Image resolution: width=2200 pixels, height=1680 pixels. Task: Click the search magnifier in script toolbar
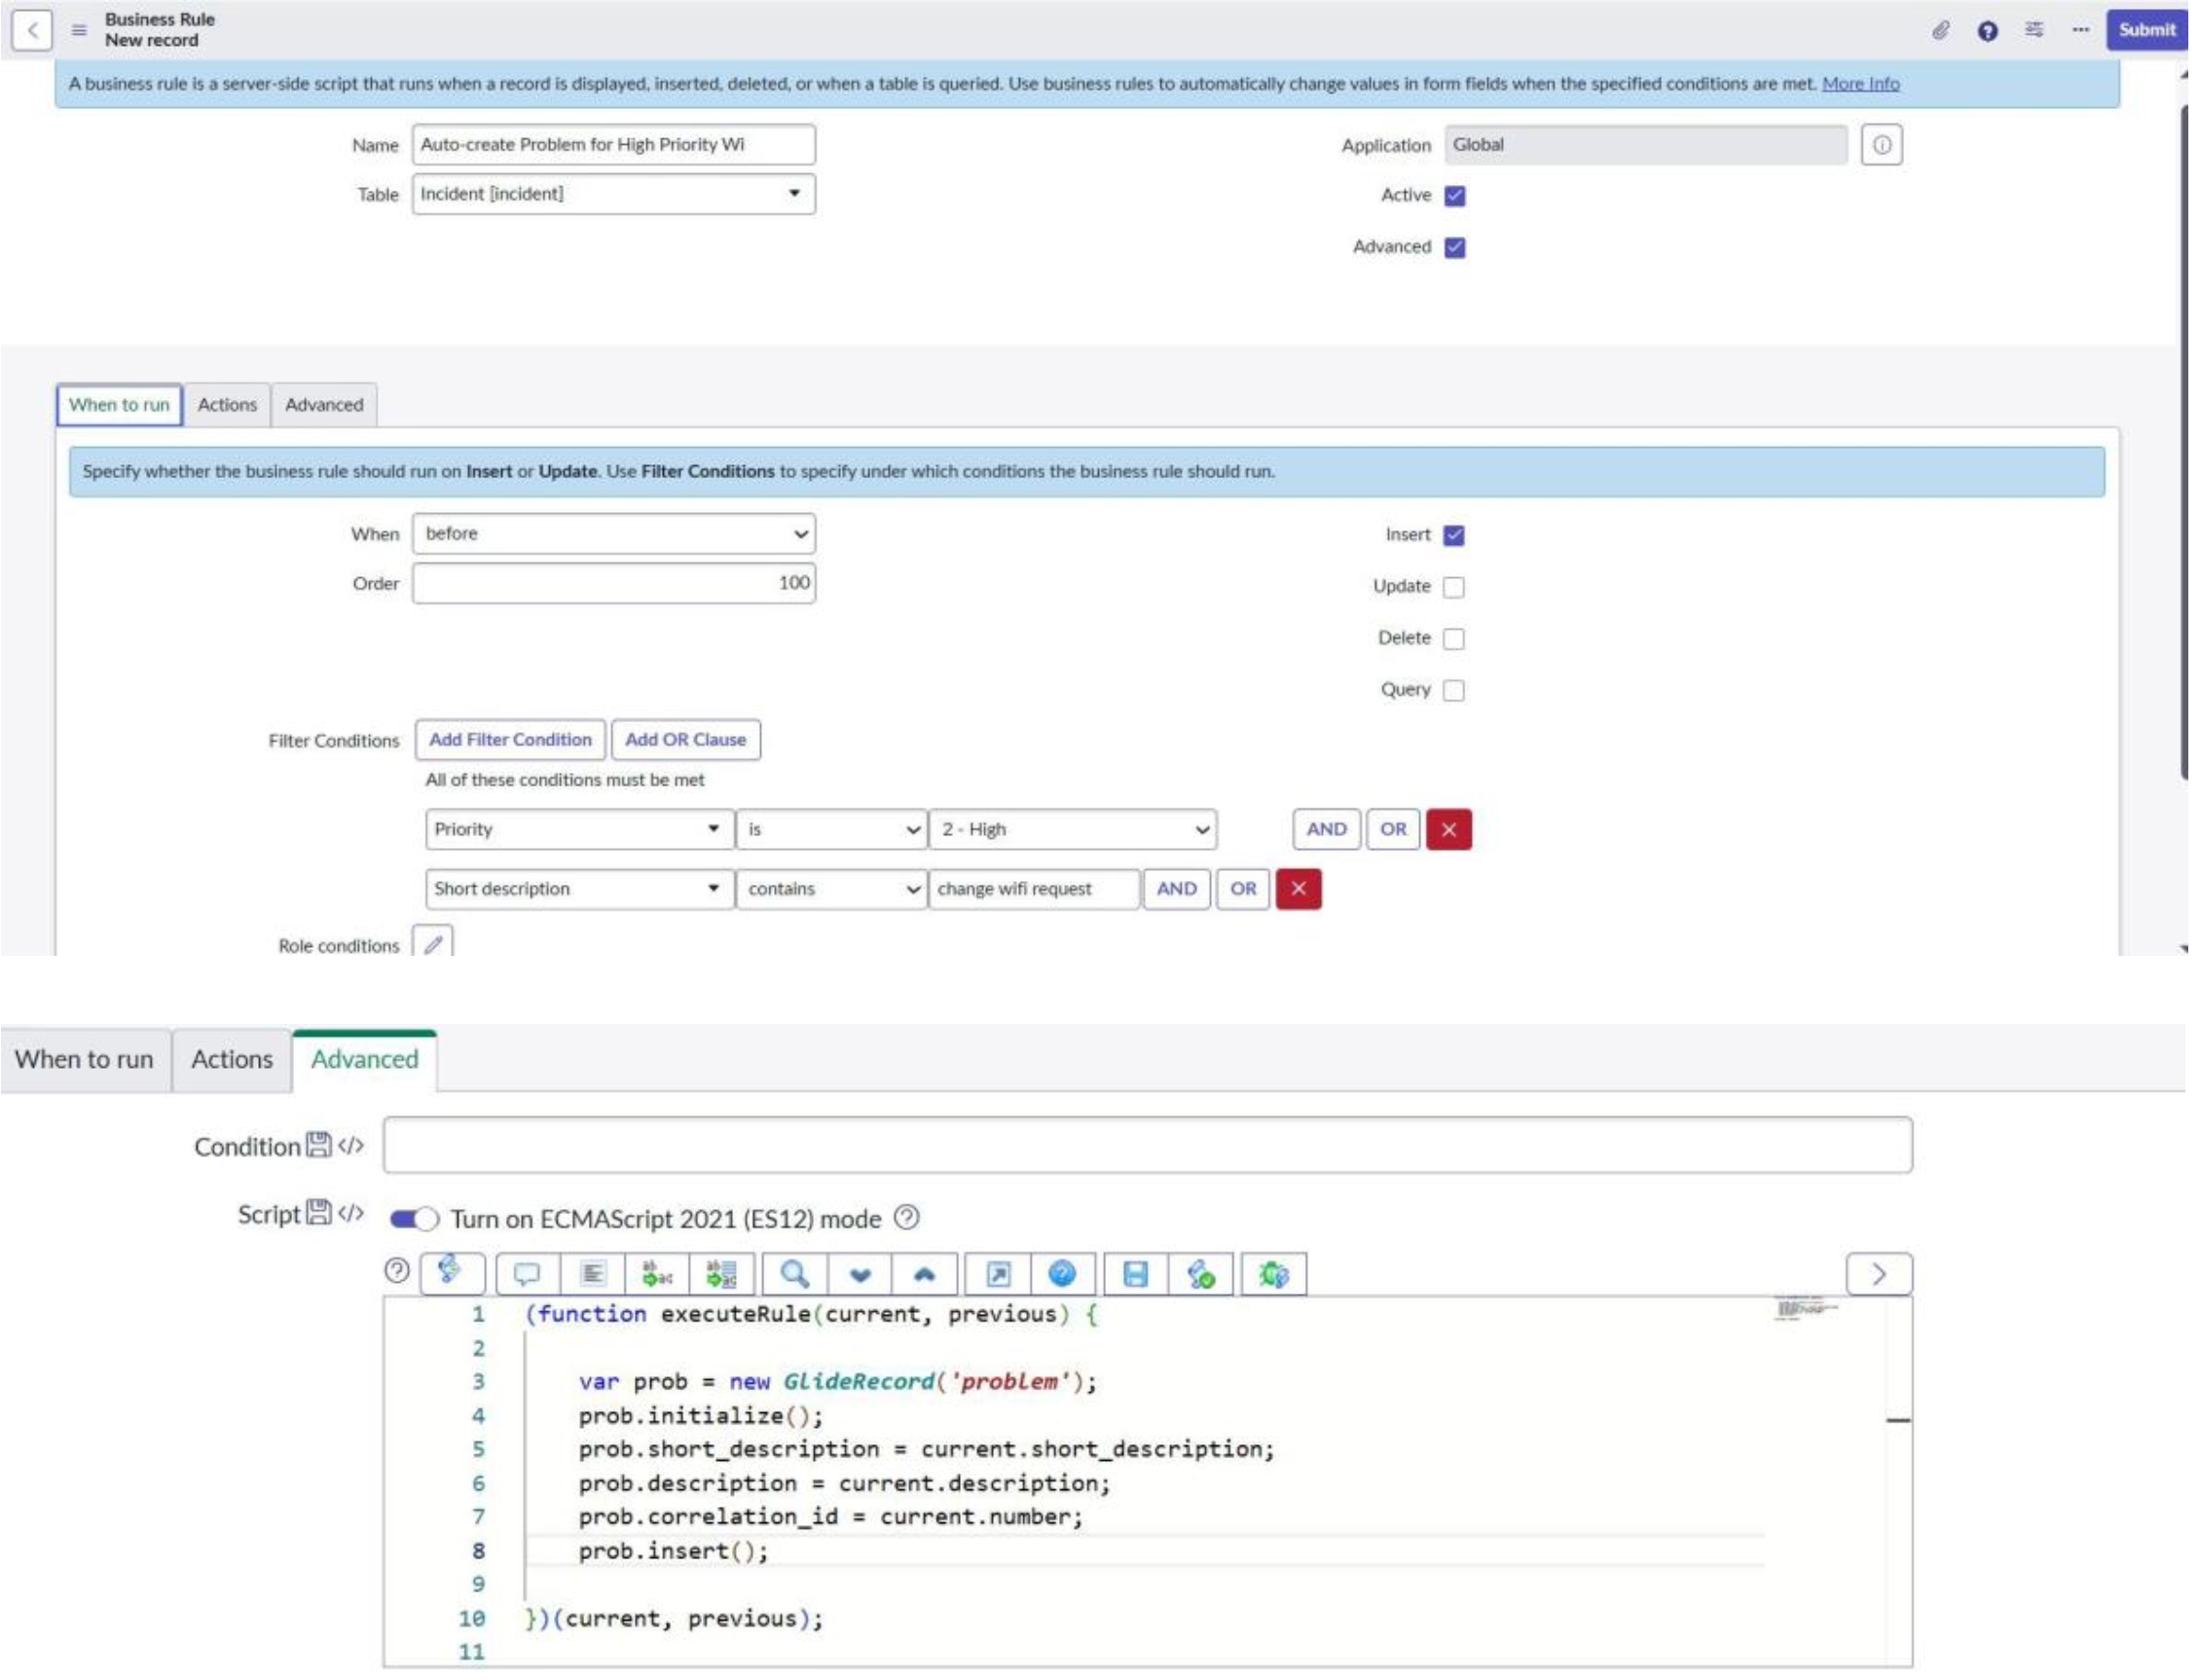[794, 1273]
